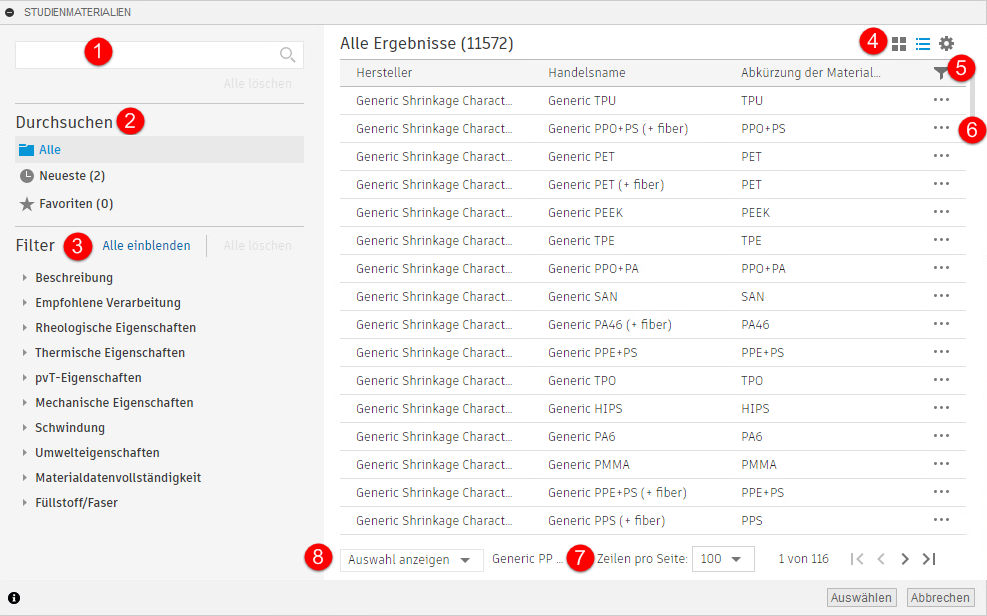This screenshot has width=987, height=616.
Task: Click the material search input field
Action: pyautogui.click(x=145, y=55)
